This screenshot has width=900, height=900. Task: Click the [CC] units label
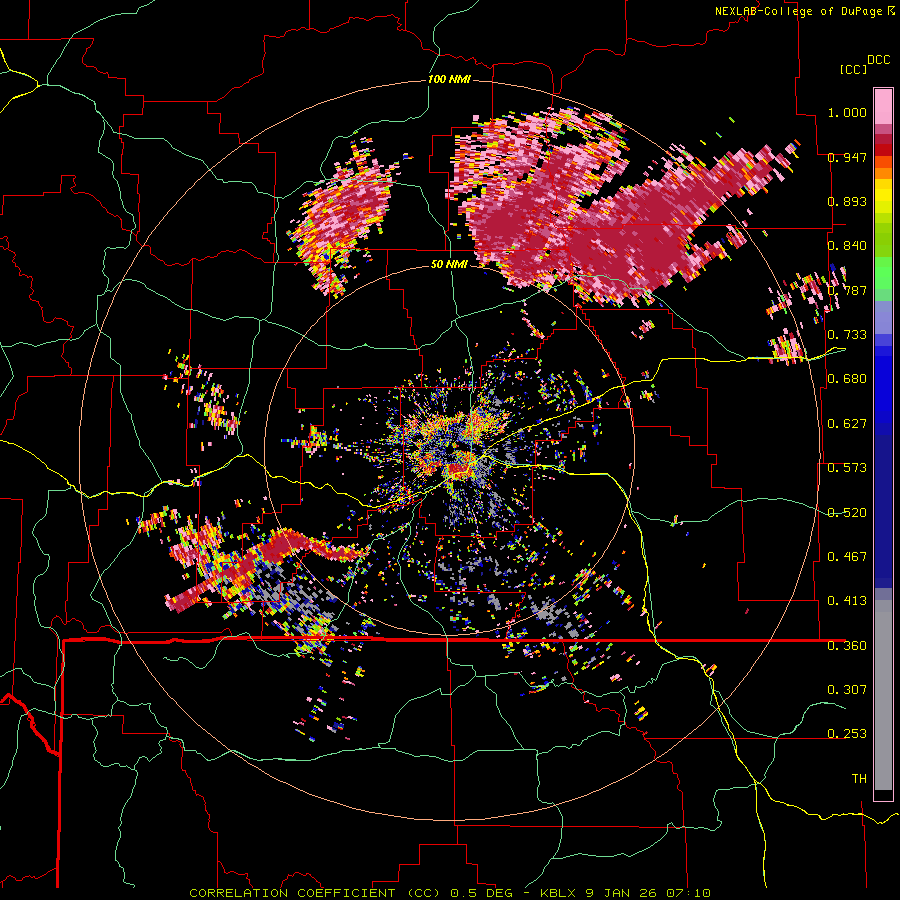[853, 69]
